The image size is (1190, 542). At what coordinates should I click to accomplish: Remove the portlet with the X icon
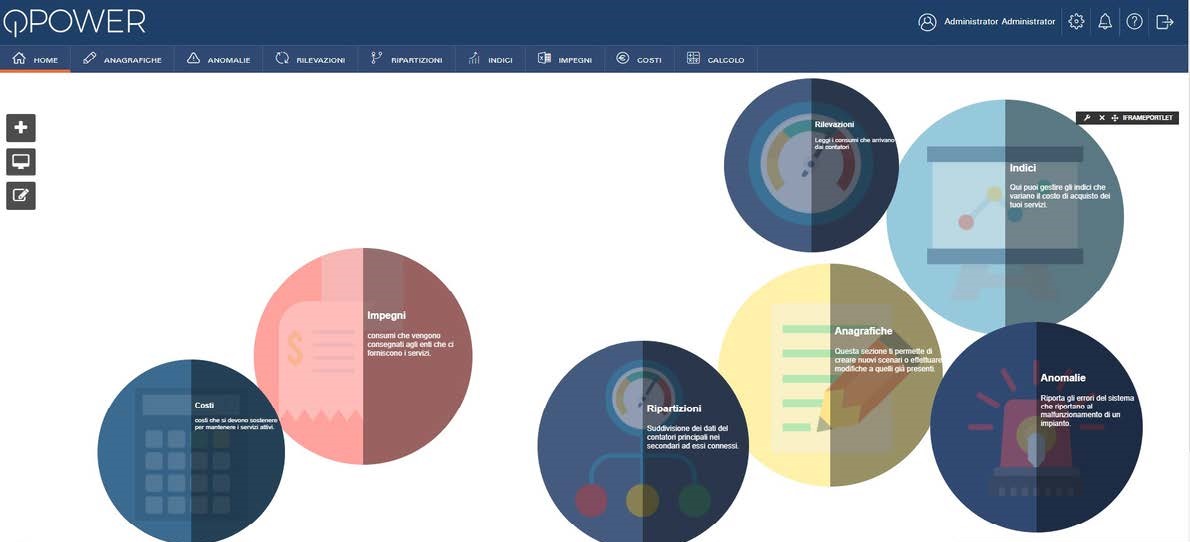[x=1101, y=118]
